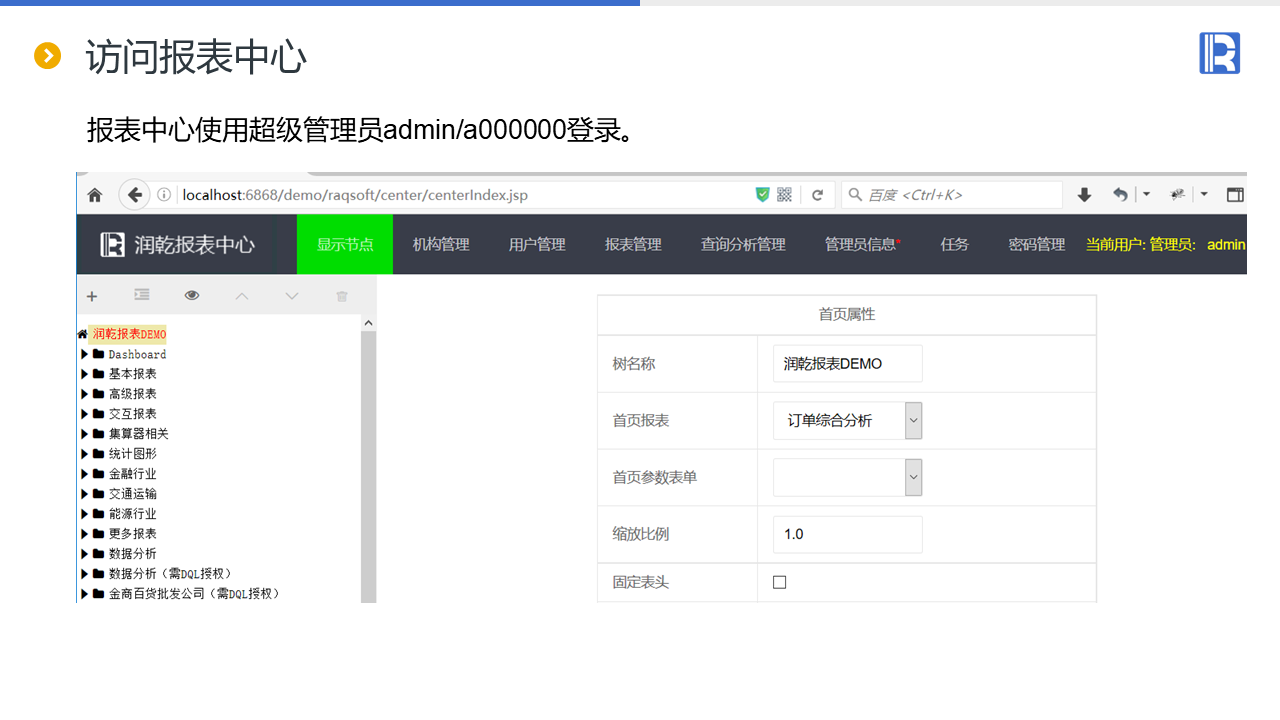Reload the page with the refresh icon
The image size is (1280, 720).
[x=817, y=195]
